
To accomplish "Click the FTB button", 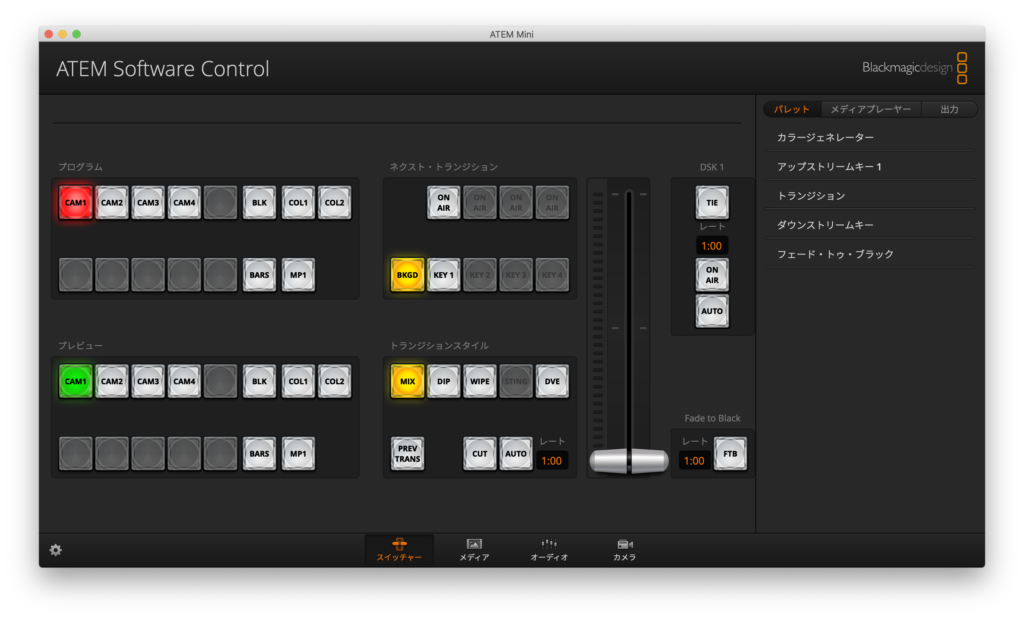I will (x=730, y=454).
